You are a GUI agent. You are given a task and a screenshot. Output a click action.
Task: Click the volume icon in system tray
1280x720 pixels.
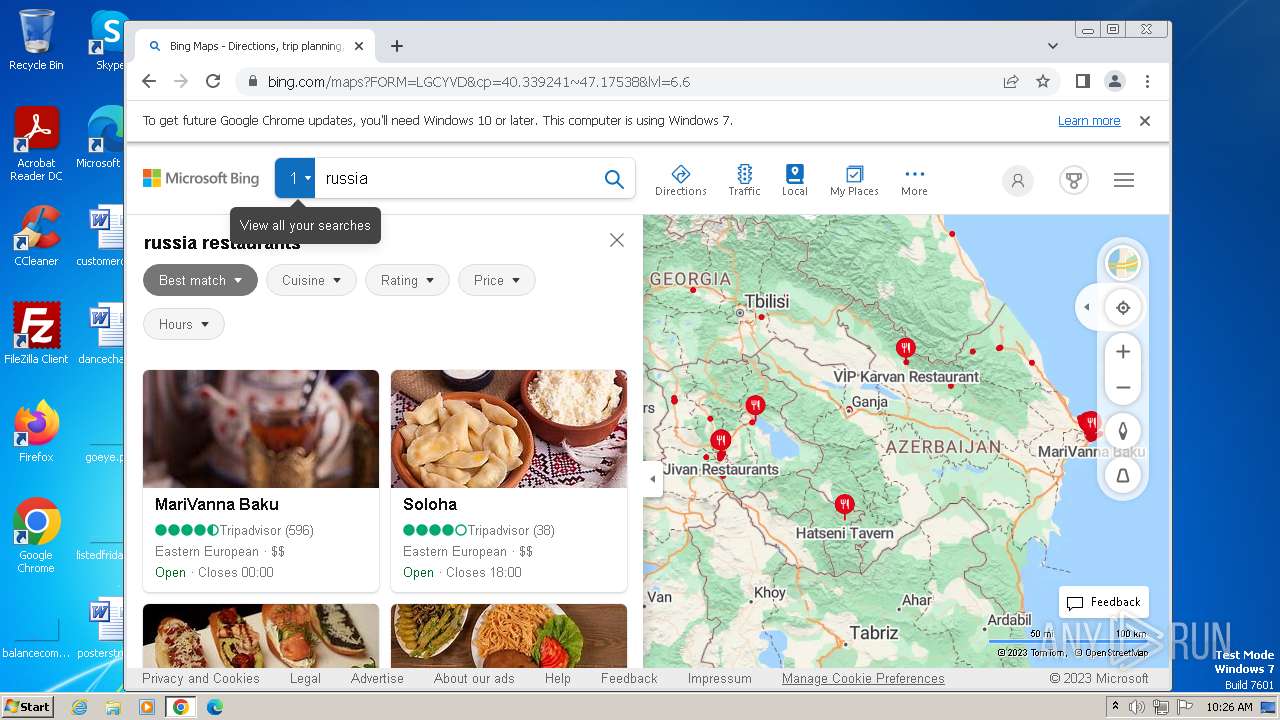(1137, 707)
